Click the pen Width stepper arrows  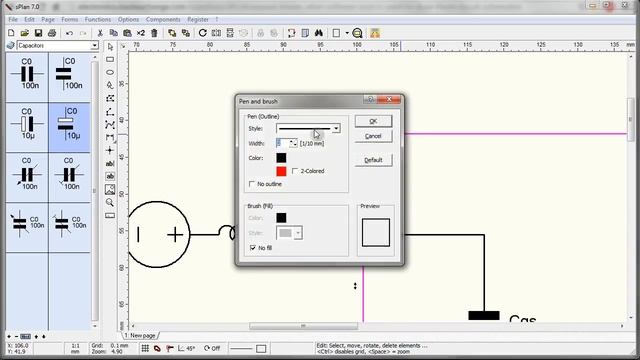click(293, 143)
